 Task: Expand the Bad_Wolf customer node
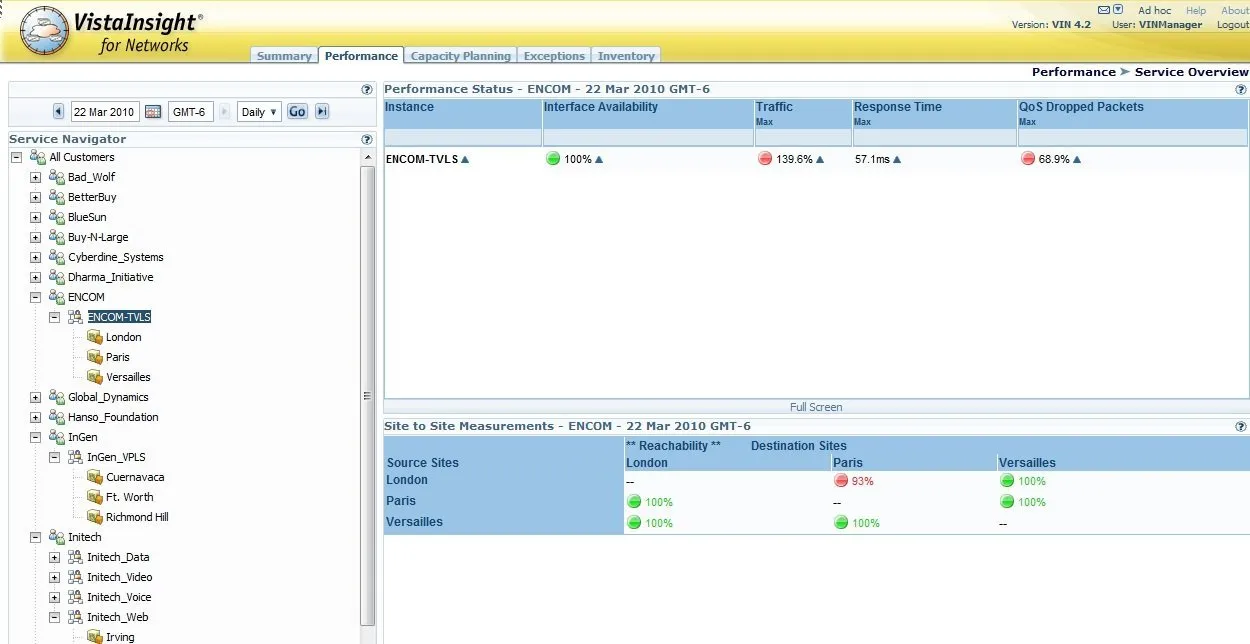point(35,177)
